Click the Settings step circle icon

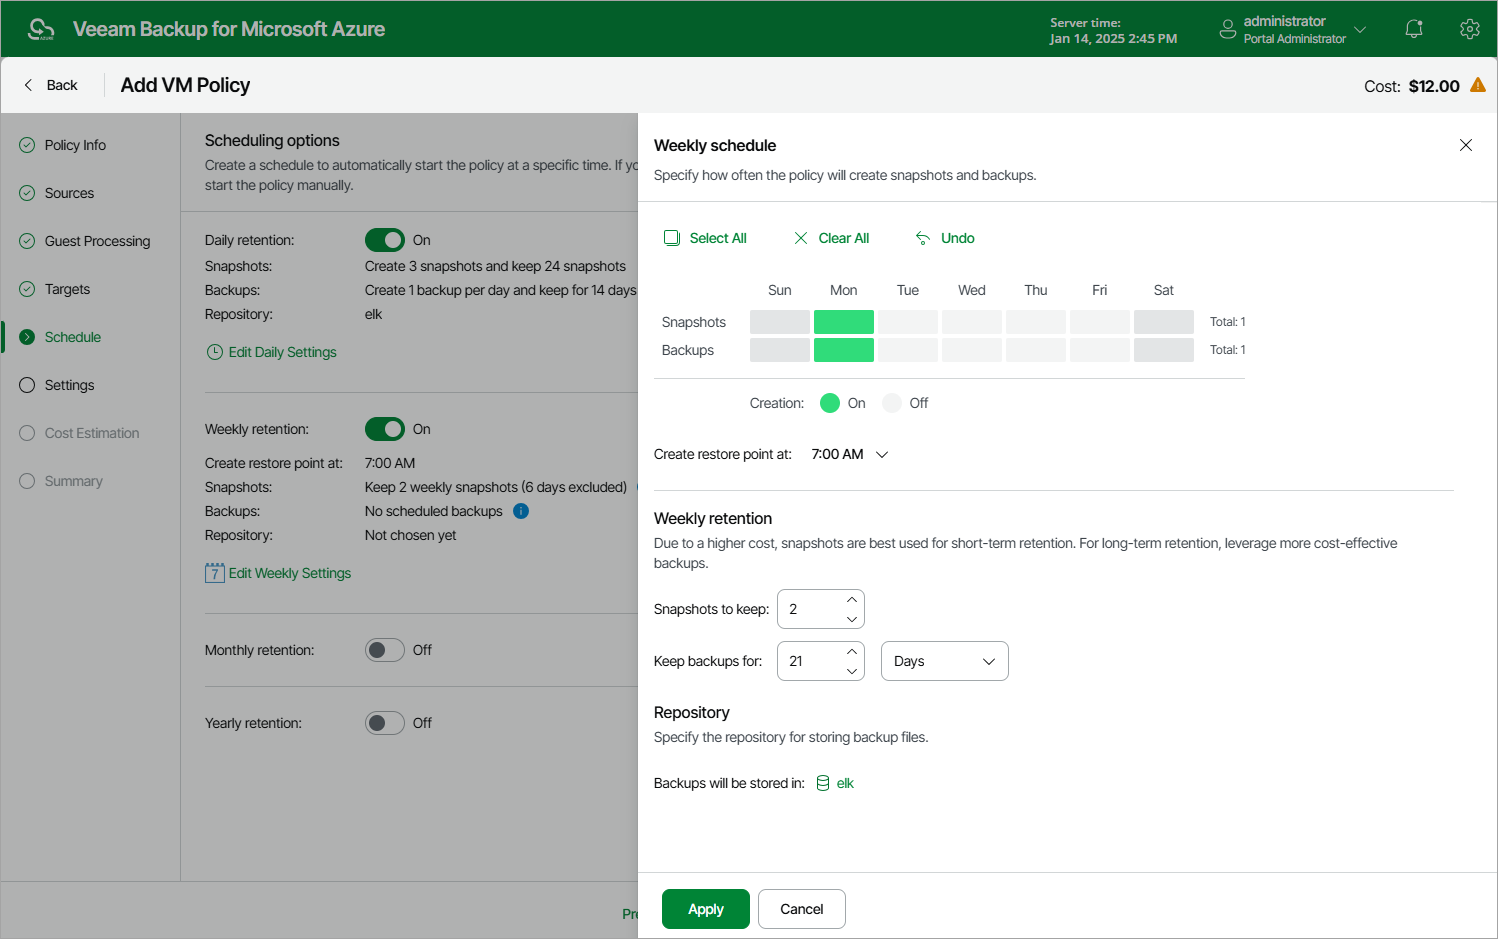pyautogui.click(x=27, y=385)
